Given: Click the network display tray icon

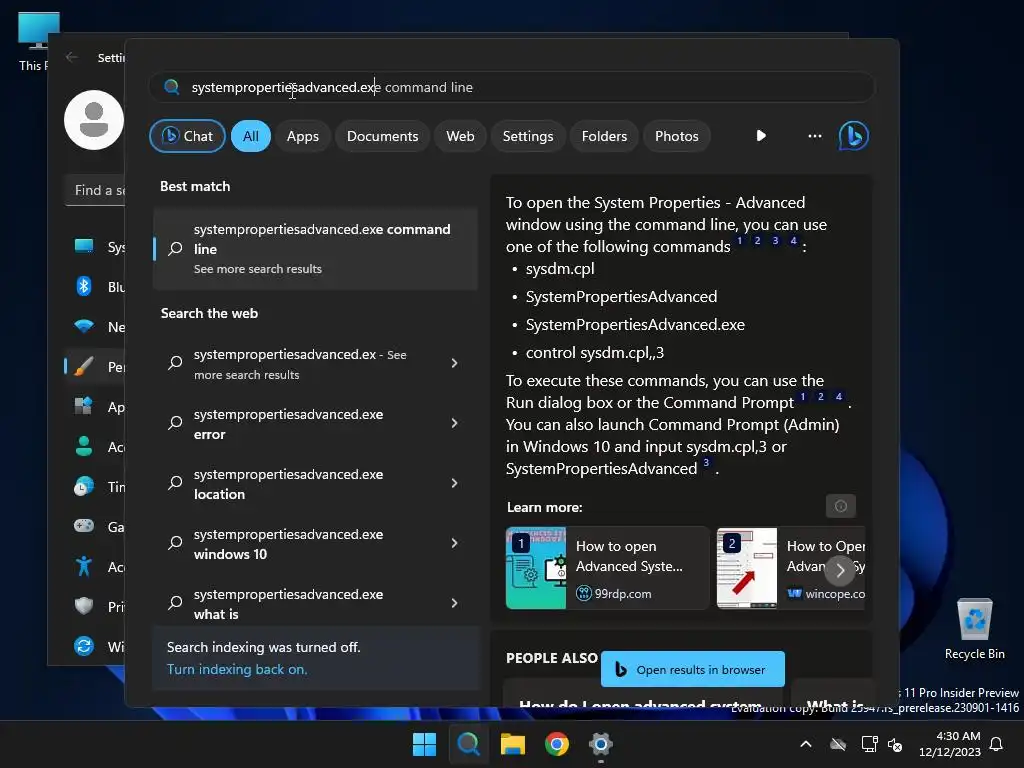Looking at the screenshot, I should pyautogui.click(x=869, y=744).
